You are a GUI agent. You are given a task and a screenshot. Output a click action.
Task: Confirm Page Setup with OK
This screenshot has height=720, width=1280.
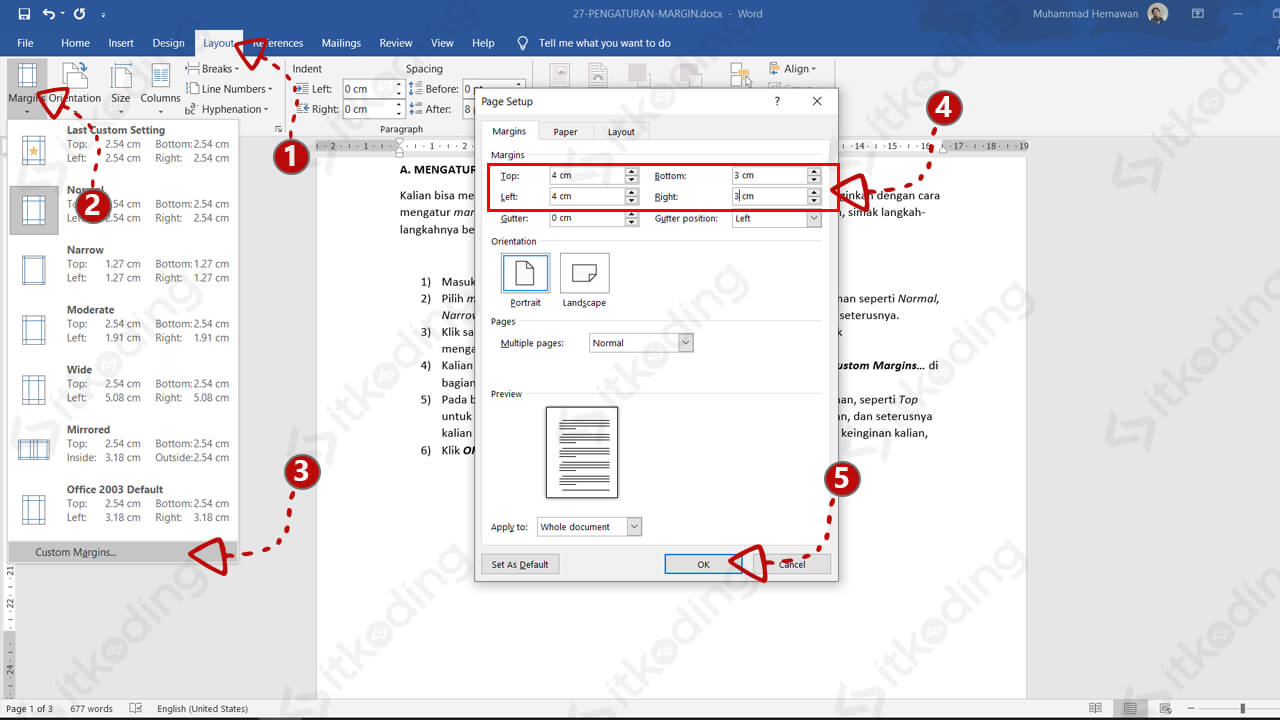click(703, 564)
